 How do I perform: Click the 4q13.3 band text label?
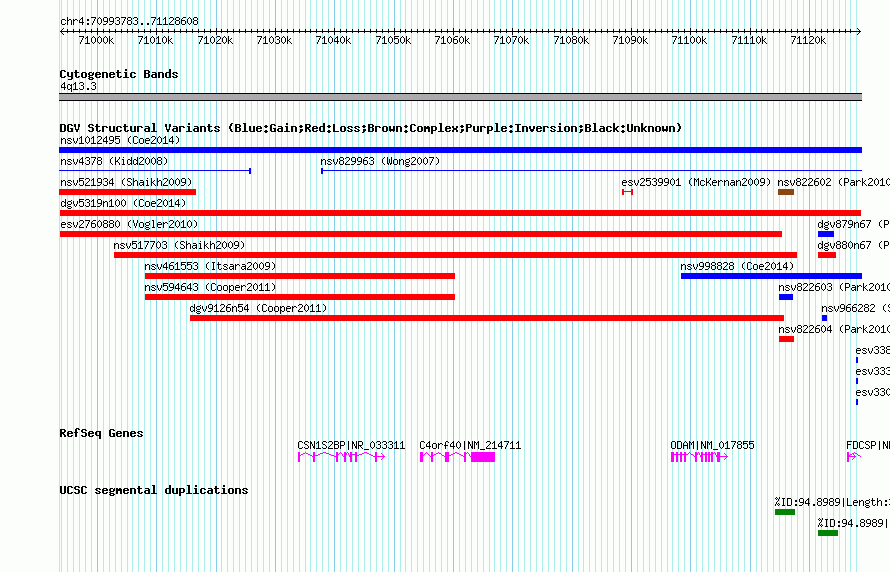tap(78, 86)
